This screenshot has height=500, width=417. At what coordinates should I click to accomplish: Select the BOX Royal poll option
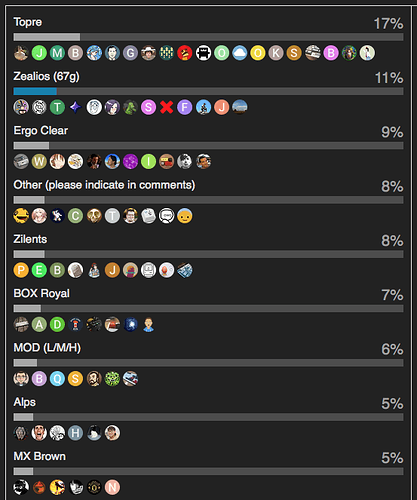(42, 294)
